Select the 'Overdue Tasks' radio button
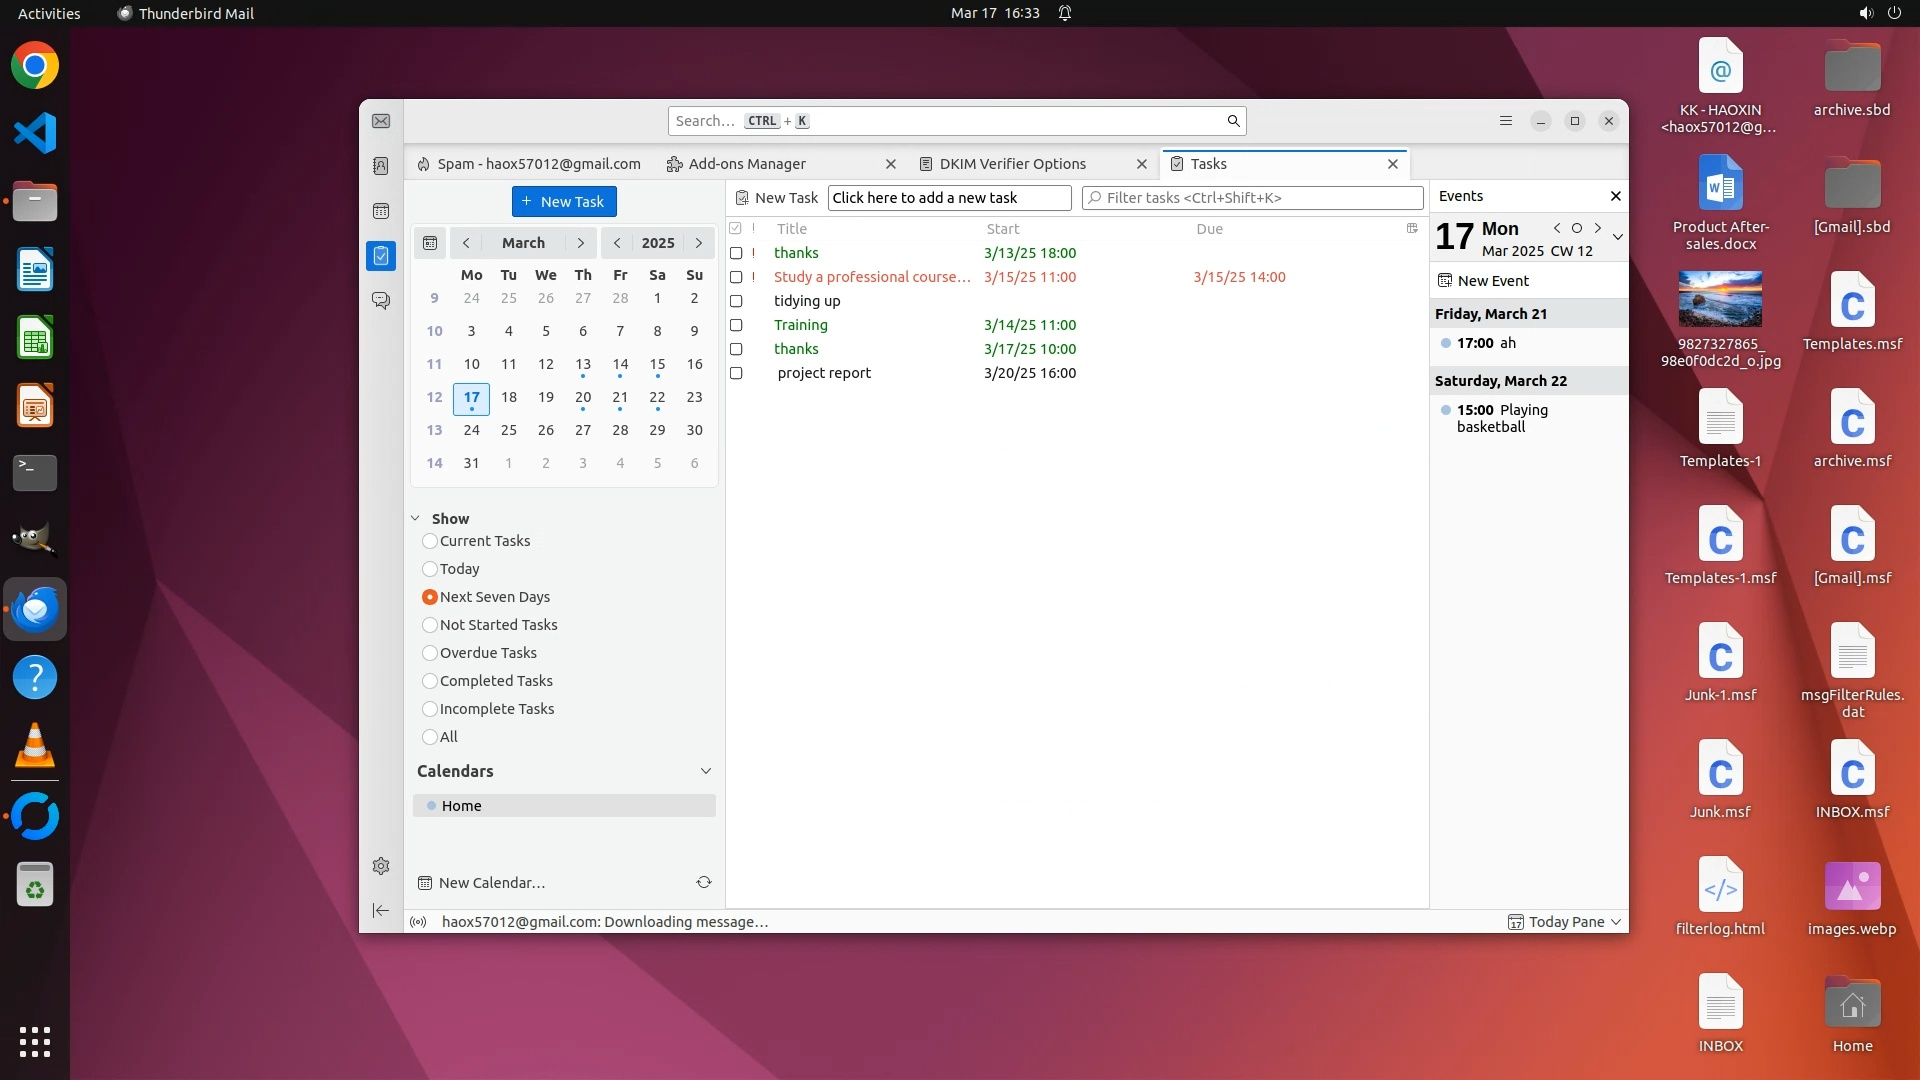 [430, 653]
